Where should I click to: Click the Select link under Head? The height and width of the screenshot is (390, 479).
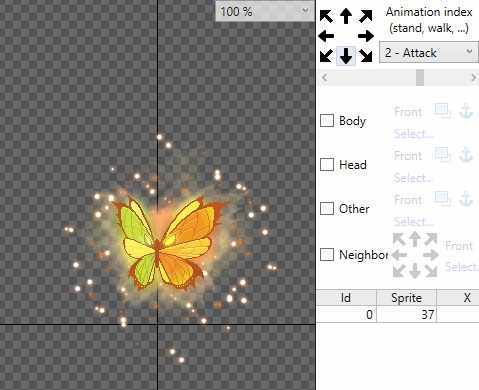tap(413, 178)
